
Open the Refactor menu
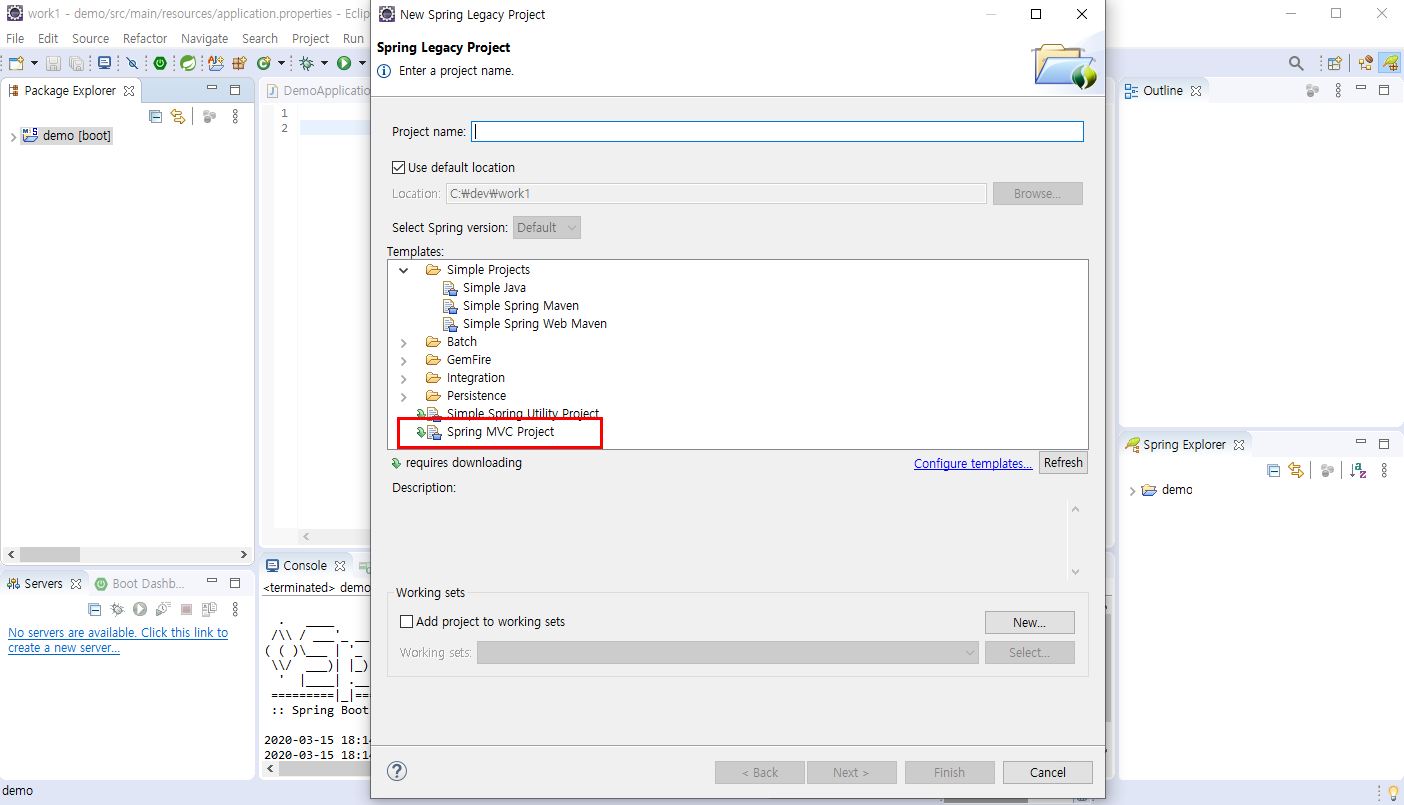coord(145,38)
